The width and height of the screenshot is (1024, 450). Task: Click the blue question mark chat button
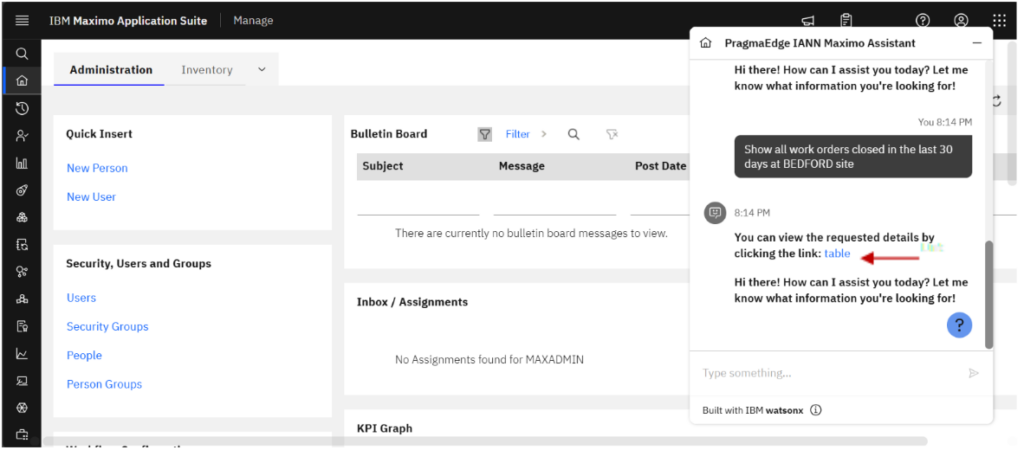(x=959, y=325)
